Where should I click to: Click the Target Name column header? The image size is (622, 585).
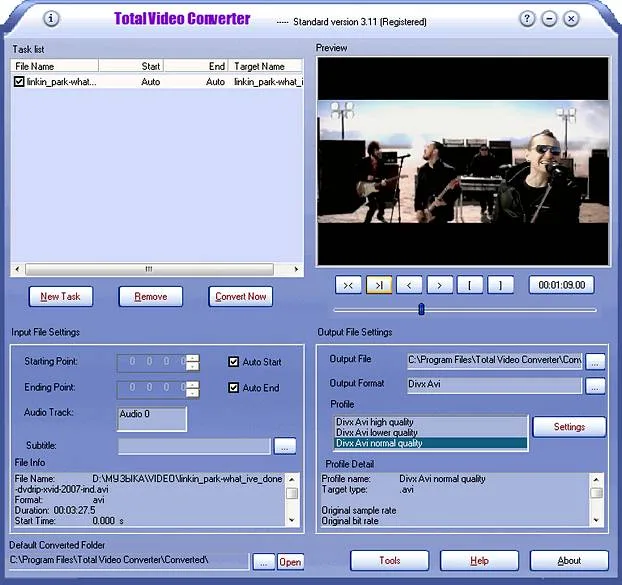266,66
